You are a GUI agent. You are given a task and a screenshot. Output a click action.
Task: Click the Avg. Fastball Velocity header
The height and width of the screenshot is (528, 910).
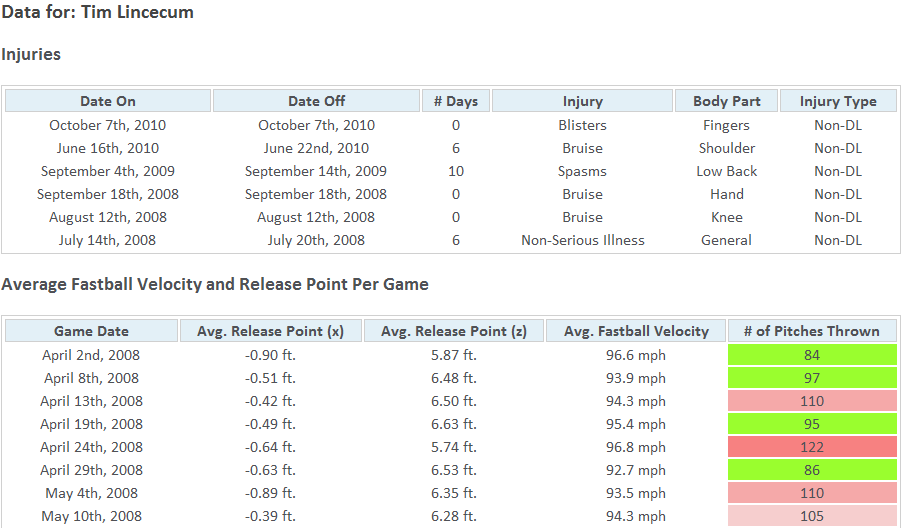[636, 331]
